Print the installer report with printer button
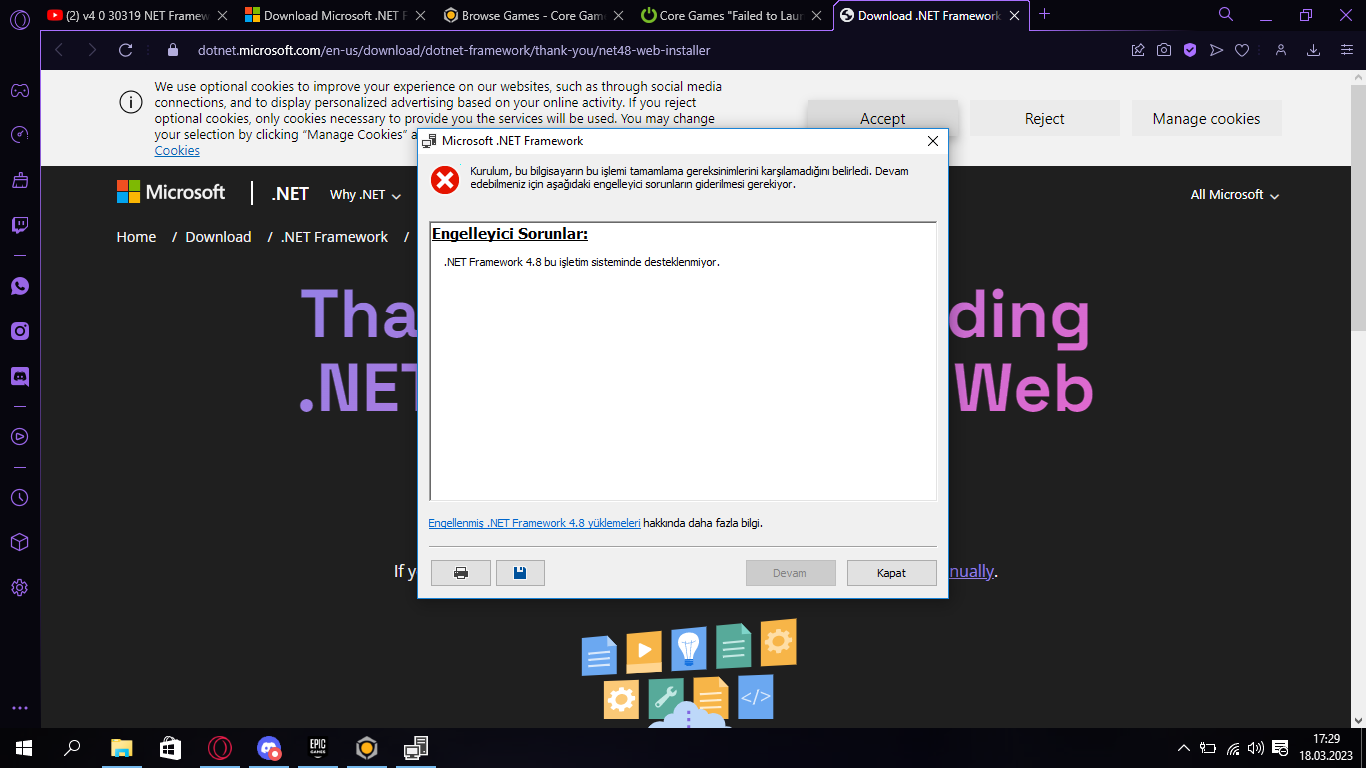This screenshot has width=1366, height=768. [x=461, y=573]
